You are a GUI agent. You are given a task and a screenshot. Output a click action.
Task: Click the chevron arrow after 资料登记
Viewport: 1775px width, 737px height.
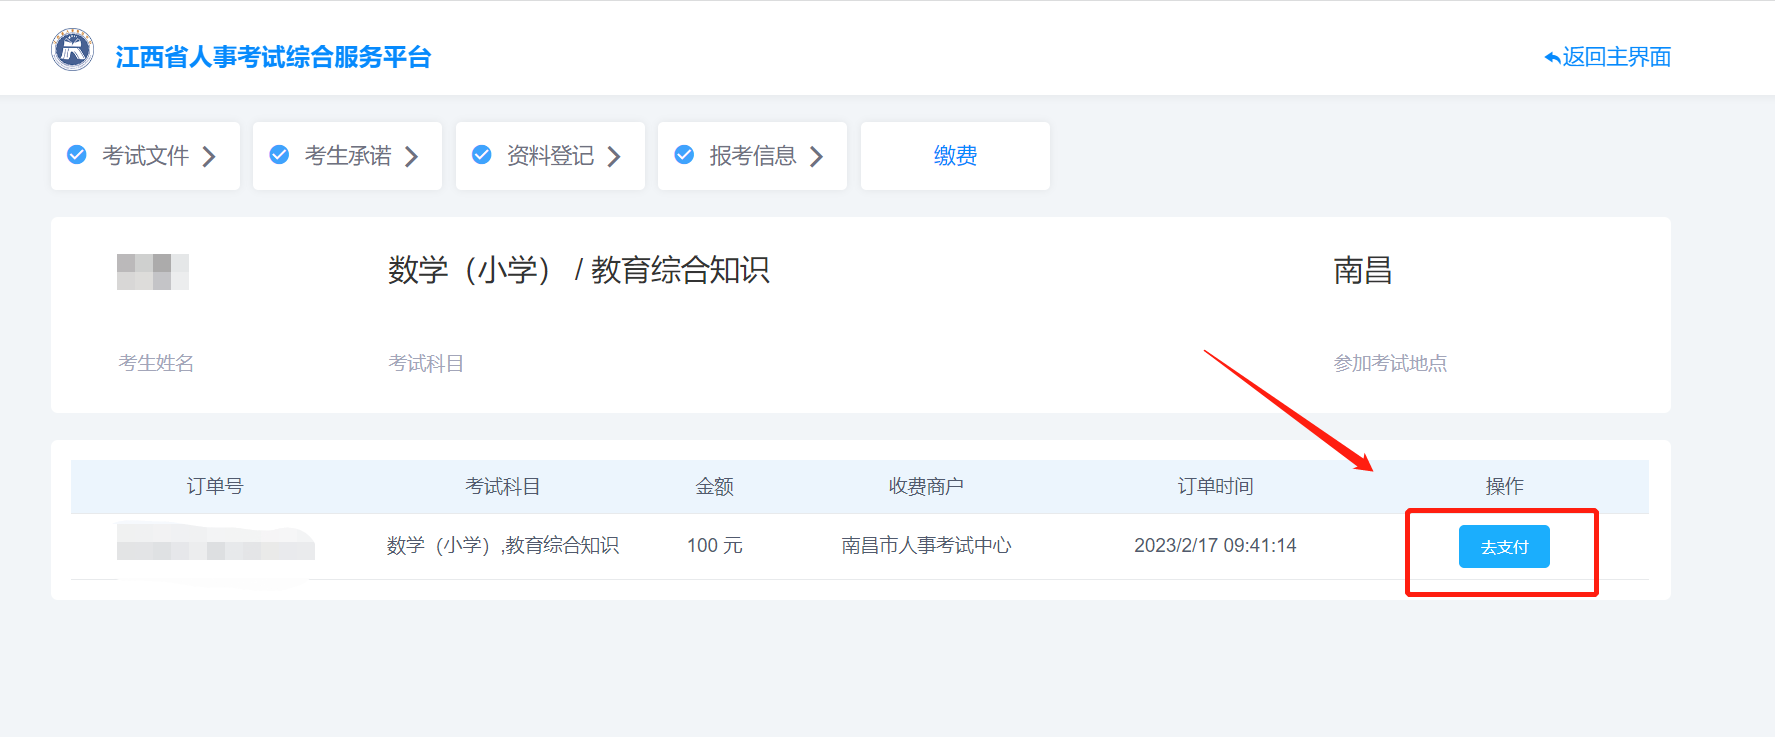614,157
